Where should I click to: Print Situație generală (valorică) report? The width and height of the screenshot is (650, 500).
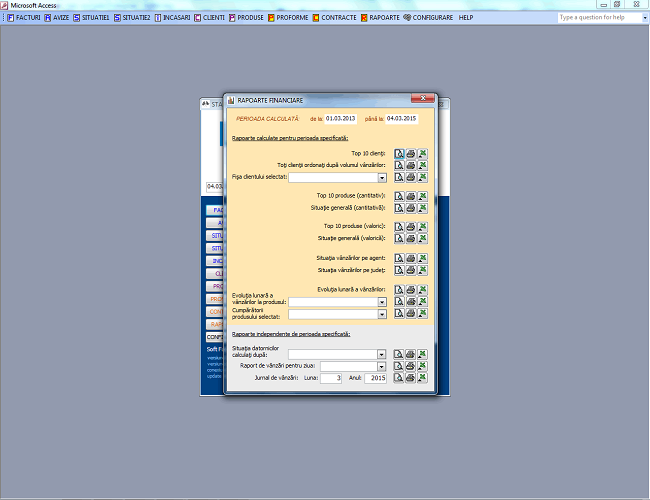click(410, 238)
